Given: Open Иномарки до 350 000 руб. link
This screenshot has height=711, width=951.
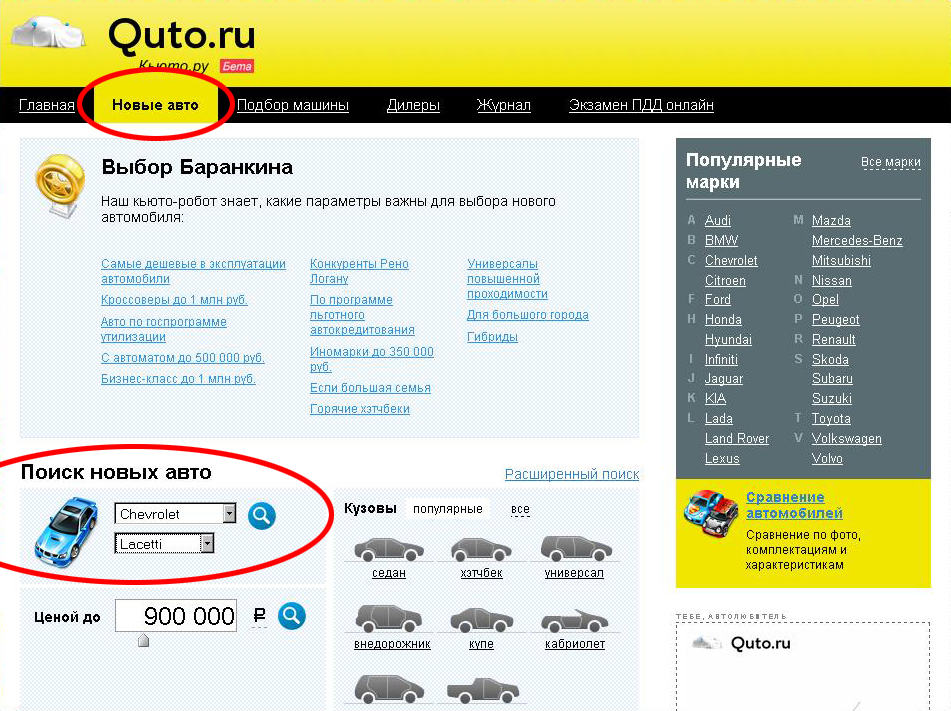Looking at the screenshot, I should [x=371, y=359].
